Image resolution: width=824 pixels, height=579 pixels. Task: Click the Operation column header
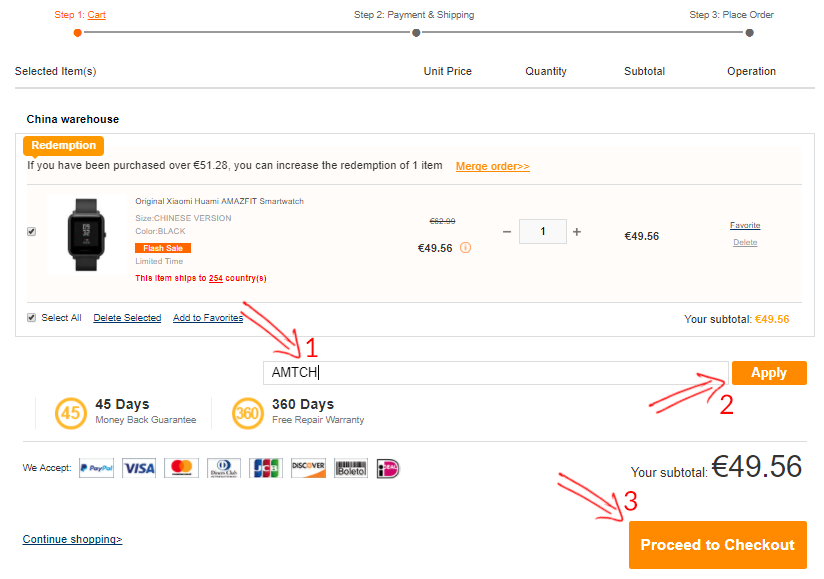coord(751,71)
